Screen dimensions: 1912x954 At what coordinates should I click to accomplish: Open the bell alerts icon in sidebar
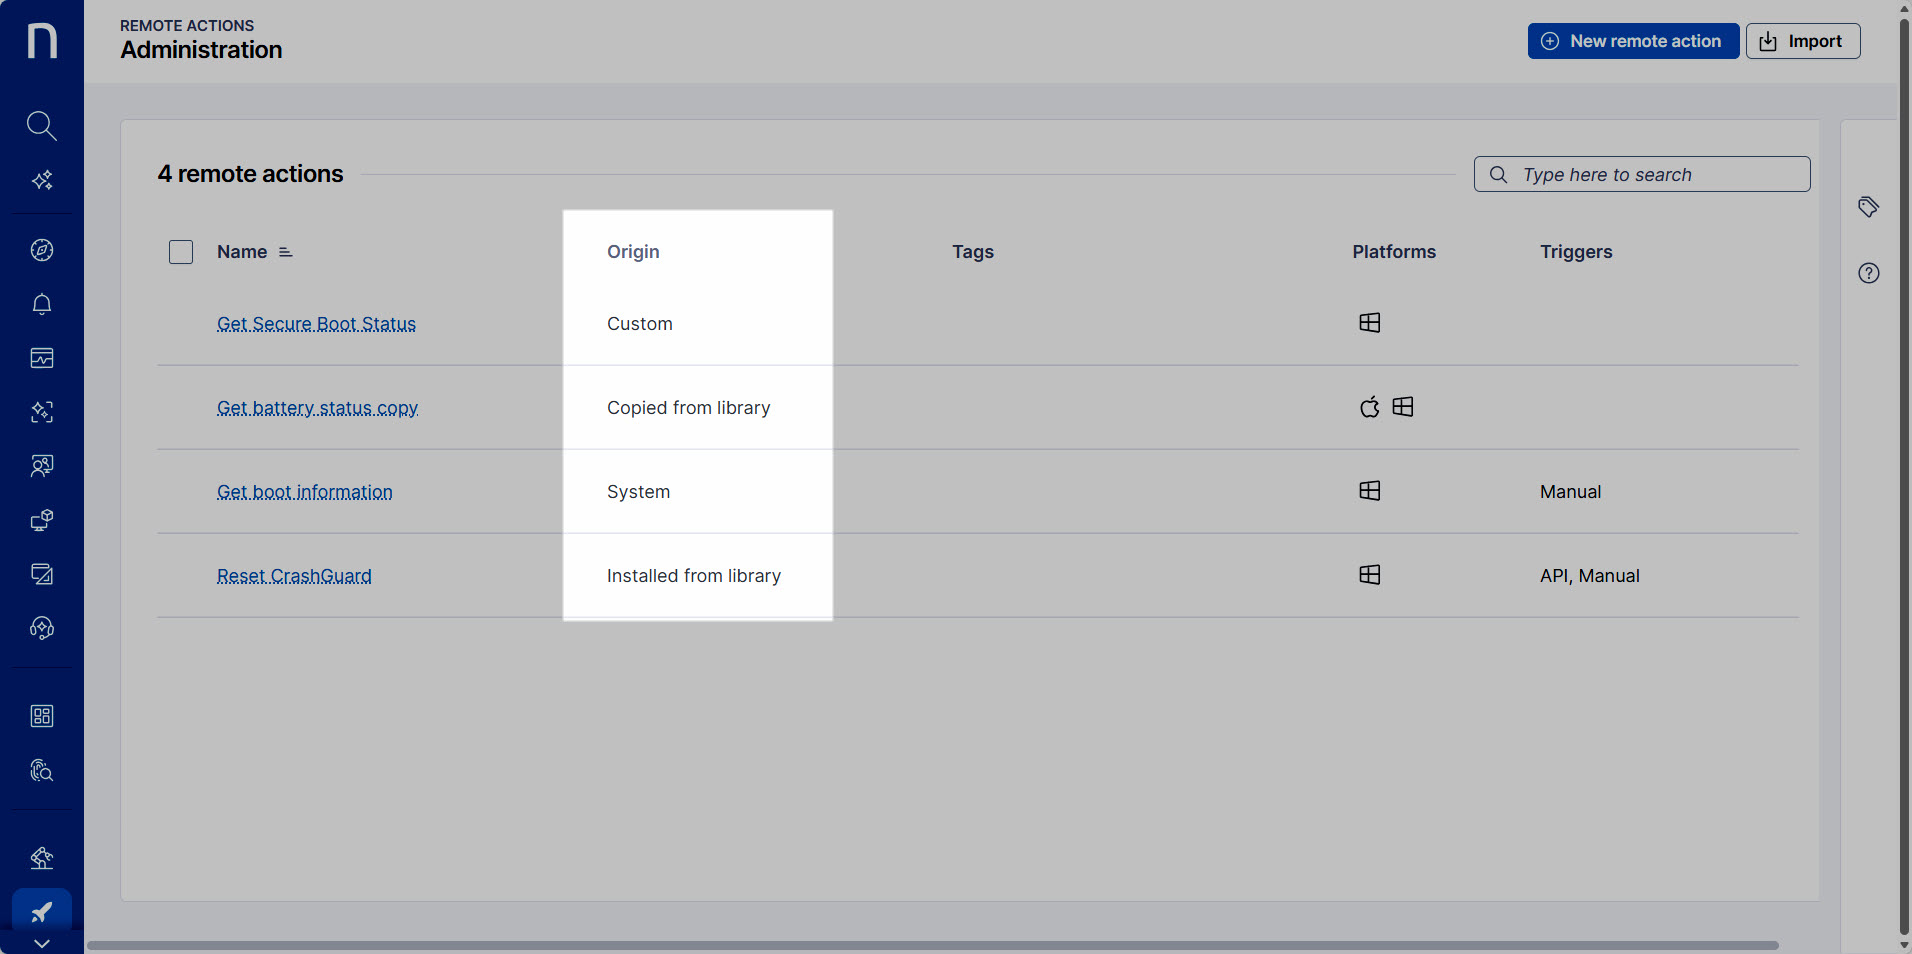[x=41, y=304]
